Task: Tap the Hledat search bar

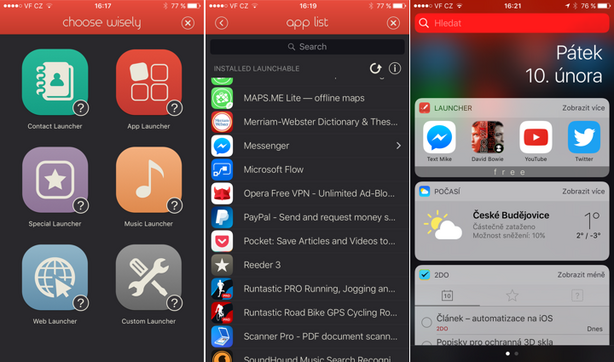Action: (x=512, y=23)
